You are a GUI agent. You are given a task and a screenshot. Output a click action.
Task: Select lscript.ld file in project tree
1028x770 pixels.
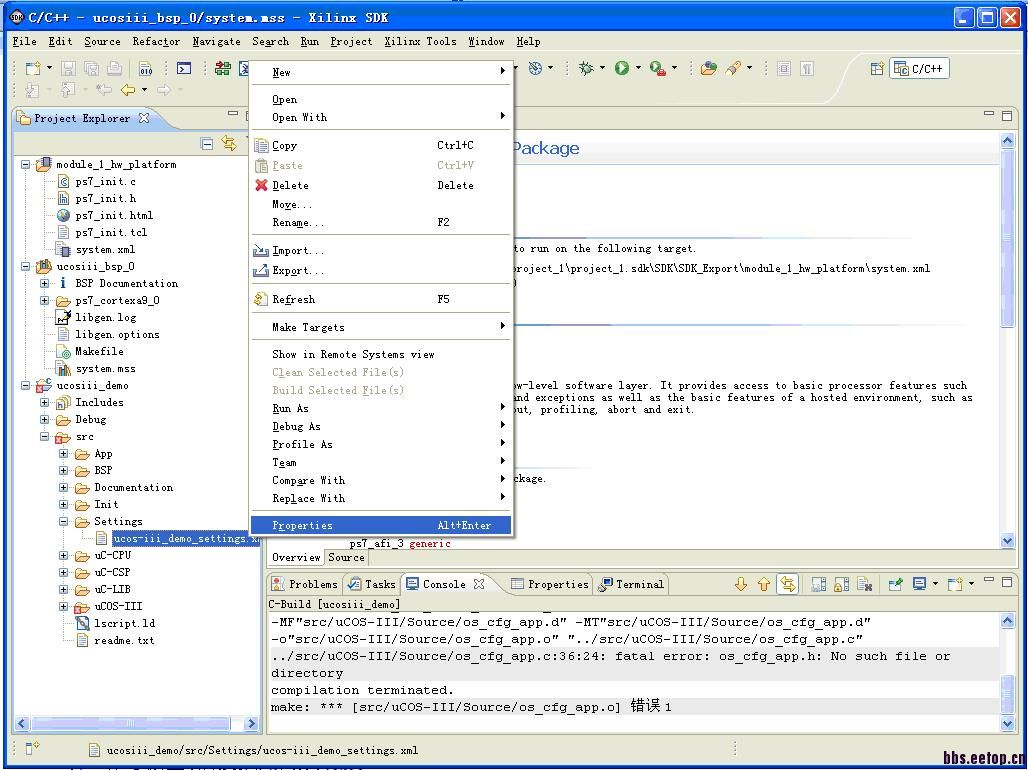point(124,623)
